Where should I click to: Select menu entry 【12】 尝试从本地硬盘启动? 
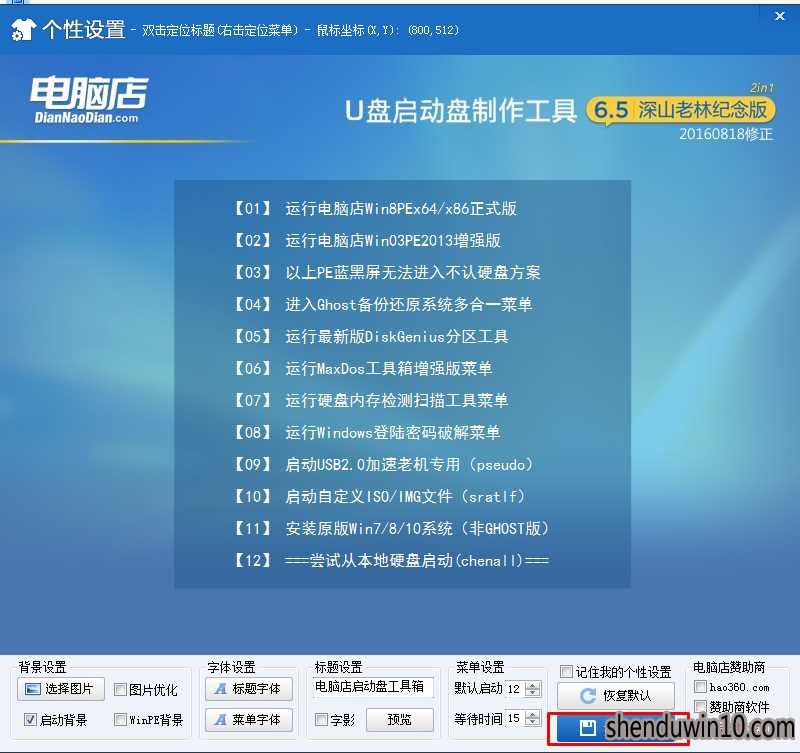[391, 561]
